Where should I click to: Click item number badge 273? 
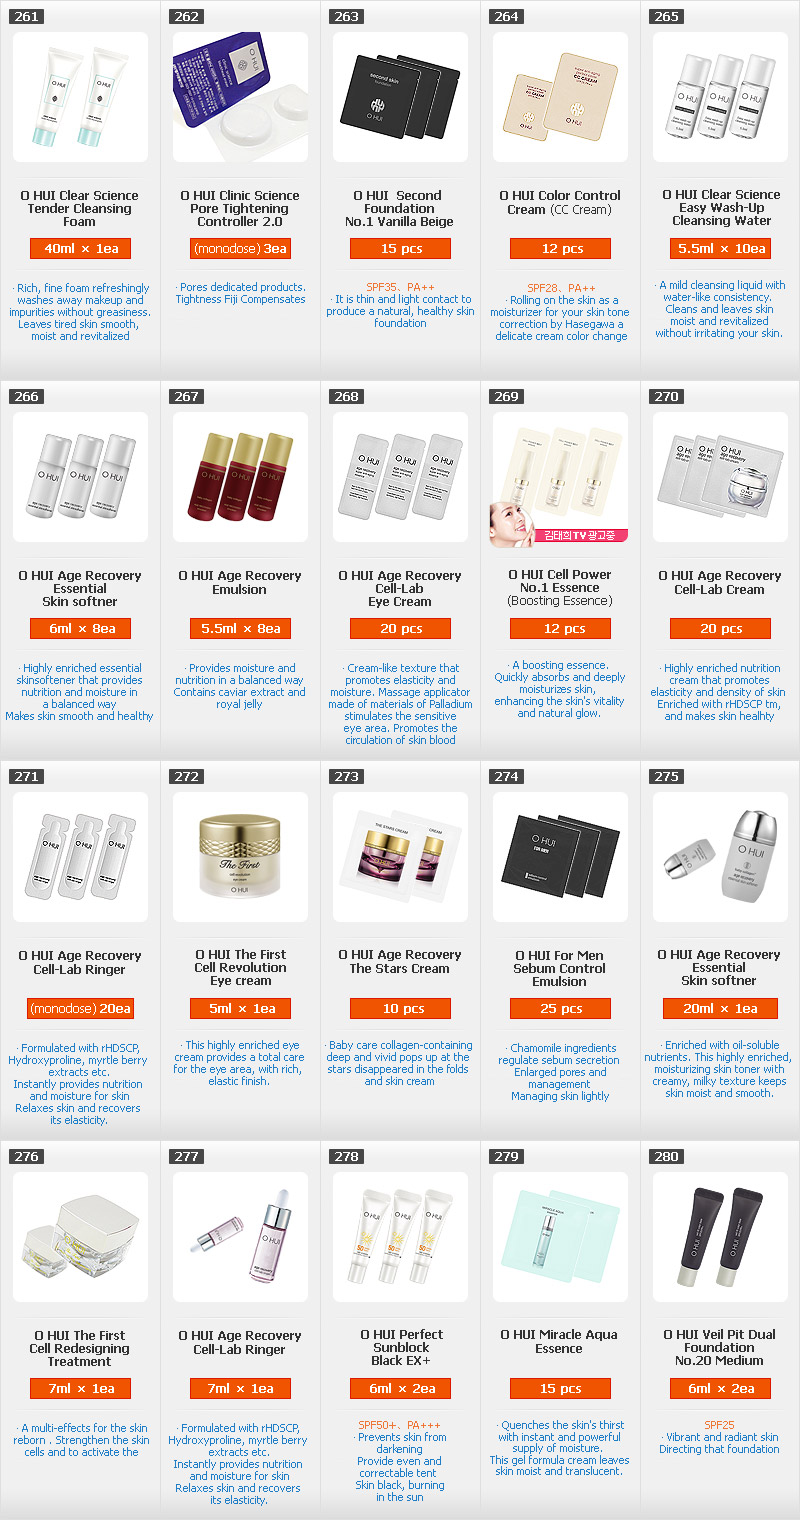pyautogui.click(x=347, y=777)
